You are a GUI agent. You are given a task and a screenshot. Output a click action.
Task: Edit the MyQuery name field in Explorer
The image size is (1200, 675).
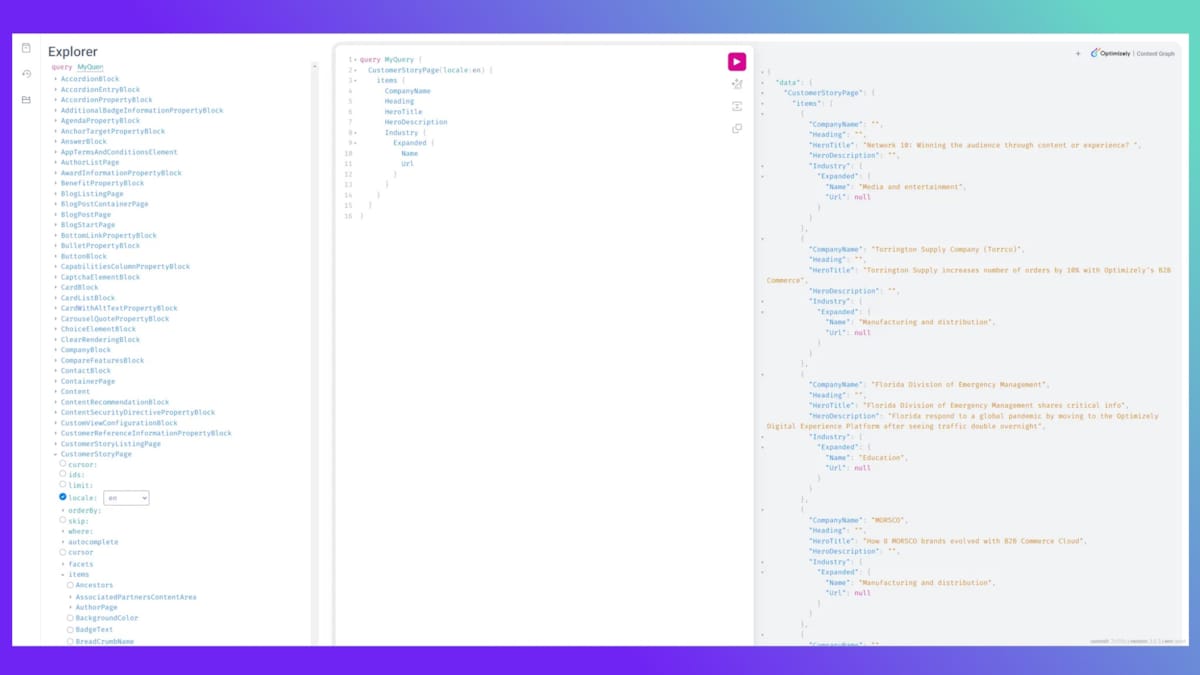point(90,67)
